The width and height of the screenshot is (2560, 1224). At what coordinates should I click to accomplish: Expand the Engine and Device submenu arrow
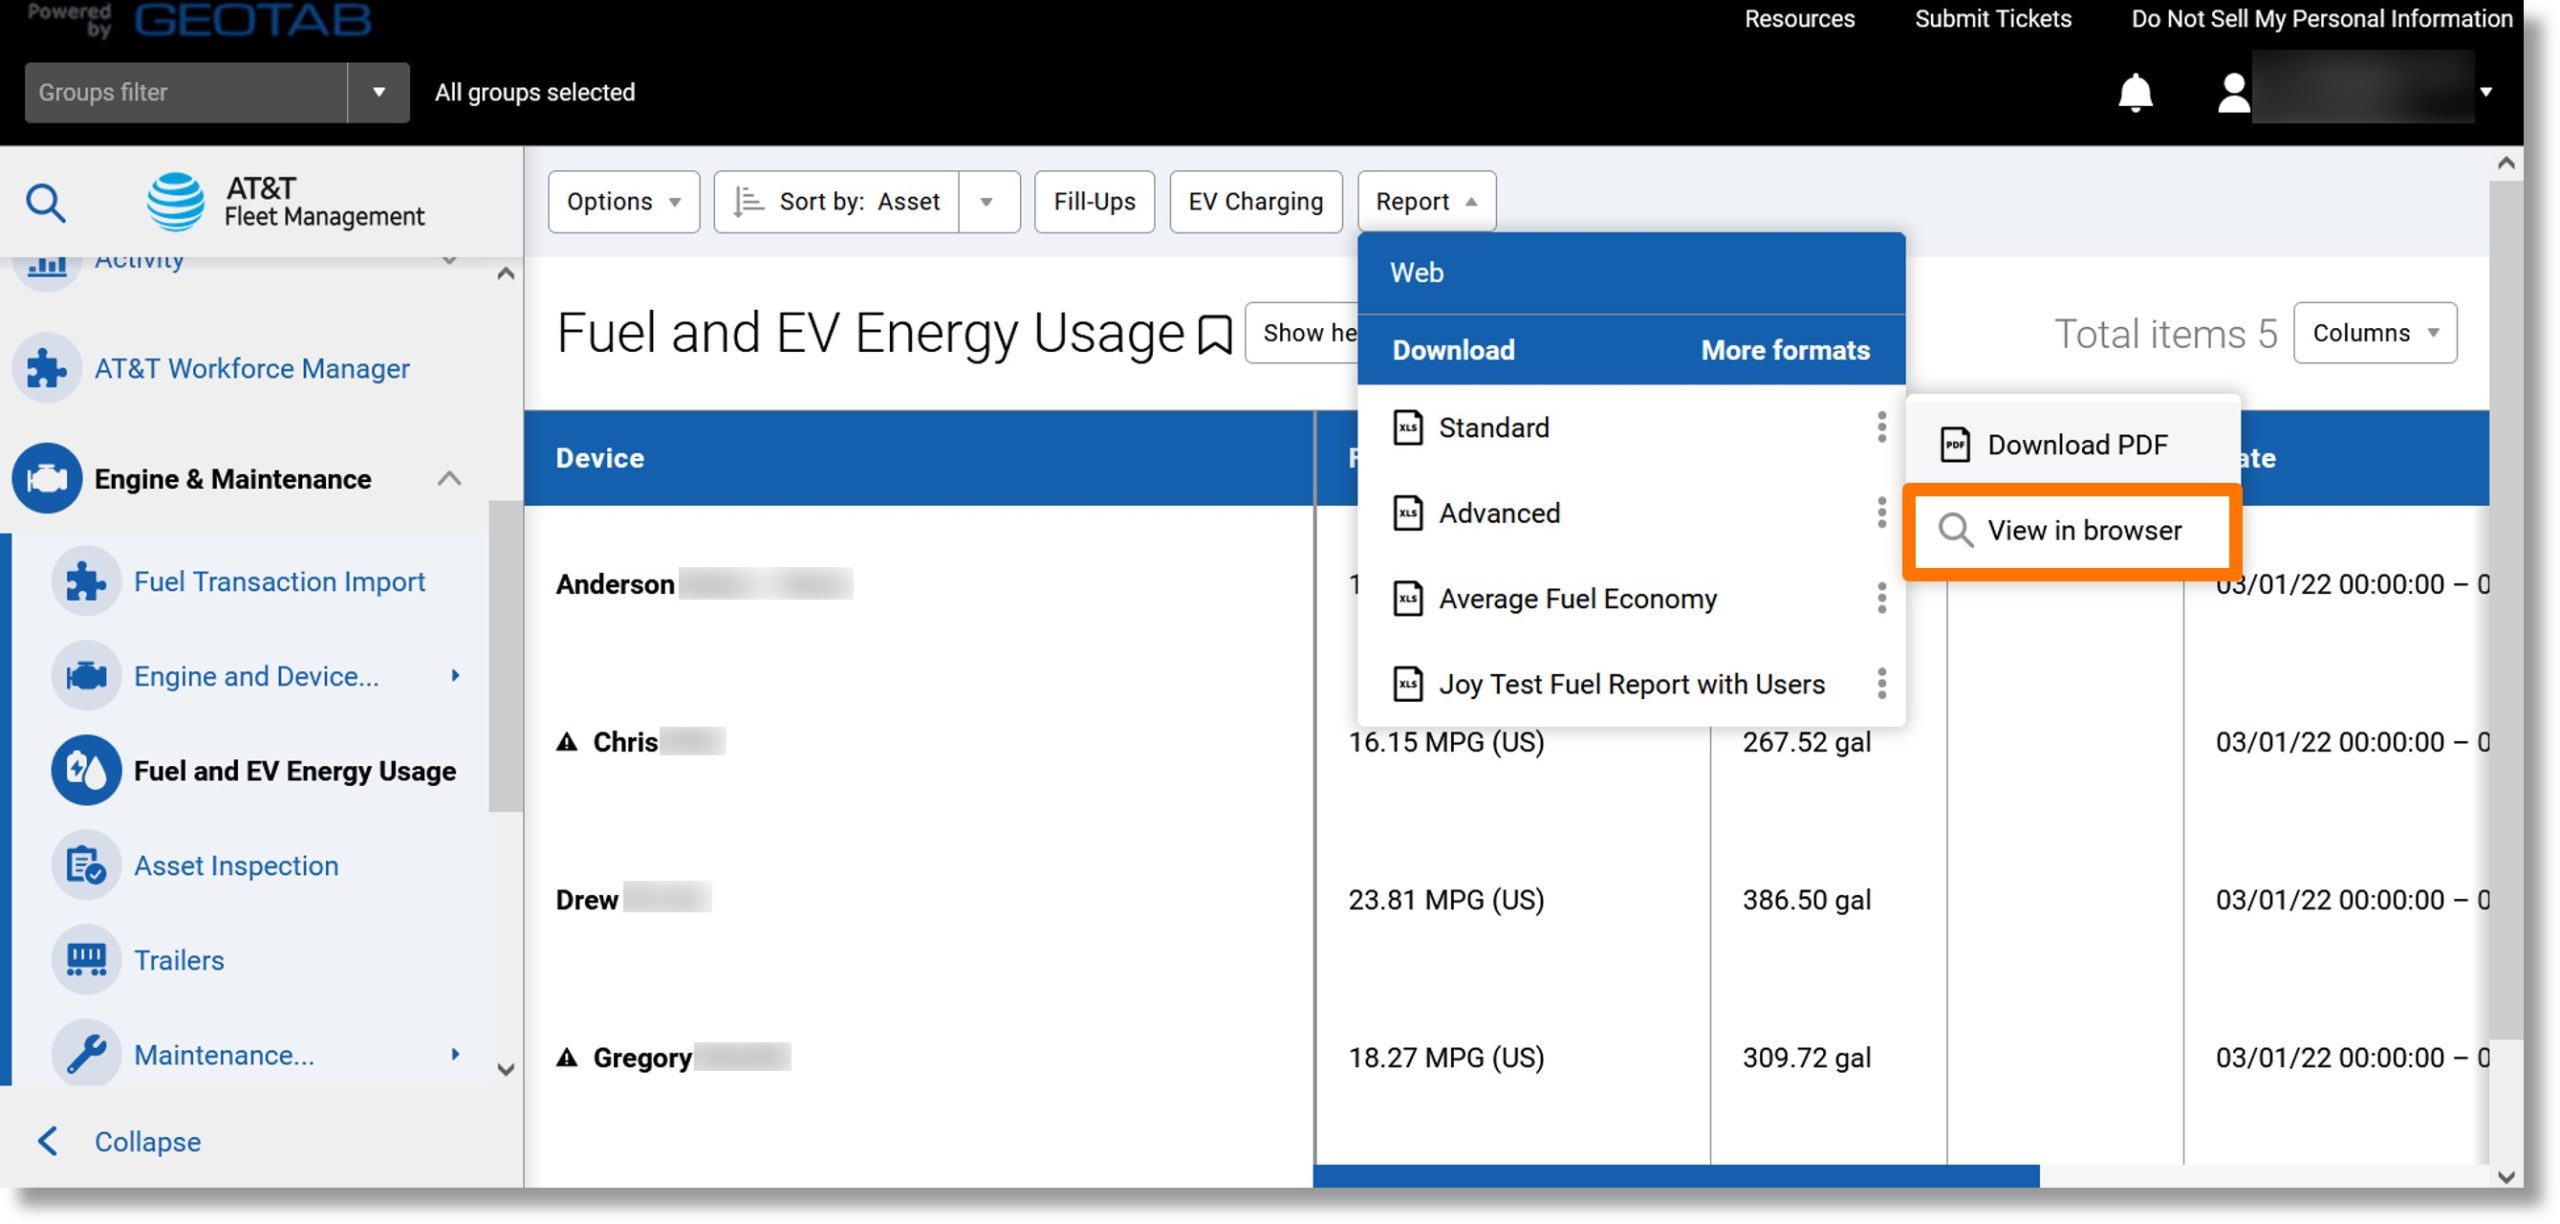[456, 677]
